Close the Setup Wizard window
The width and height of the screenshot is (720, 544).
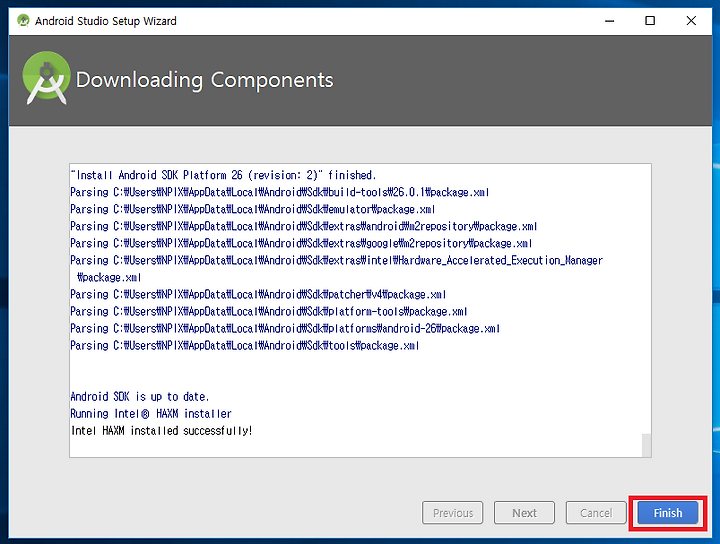point(691,21)
